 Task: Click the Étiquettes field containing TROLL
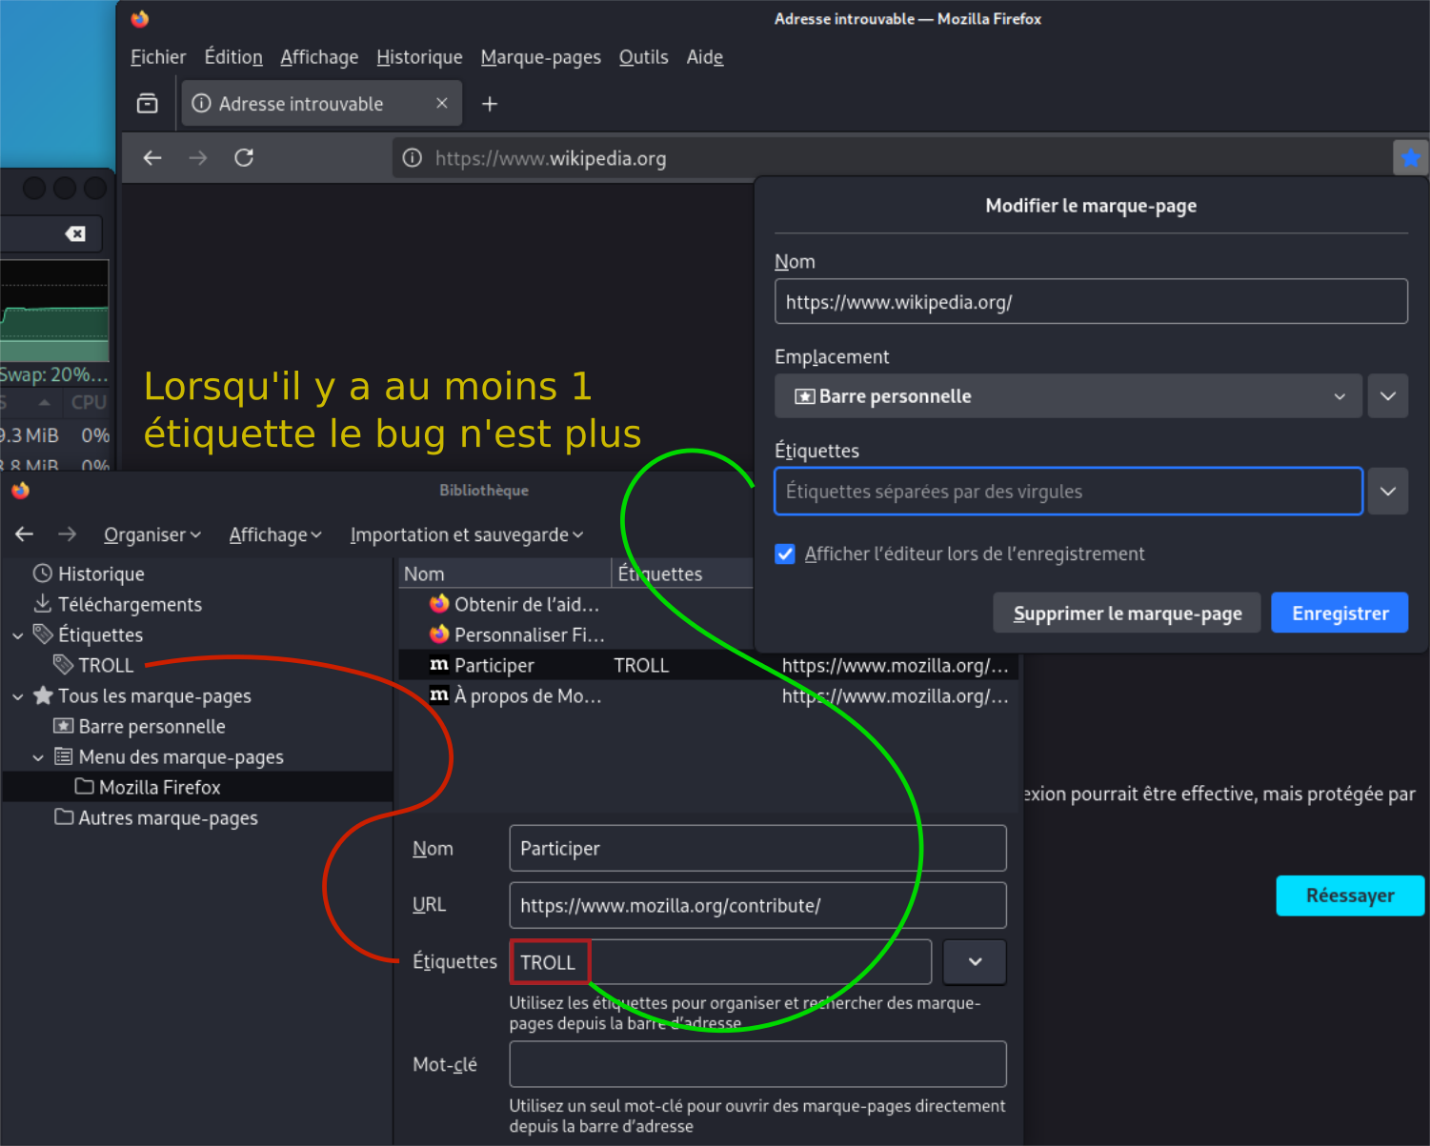[x=721, y=962]
